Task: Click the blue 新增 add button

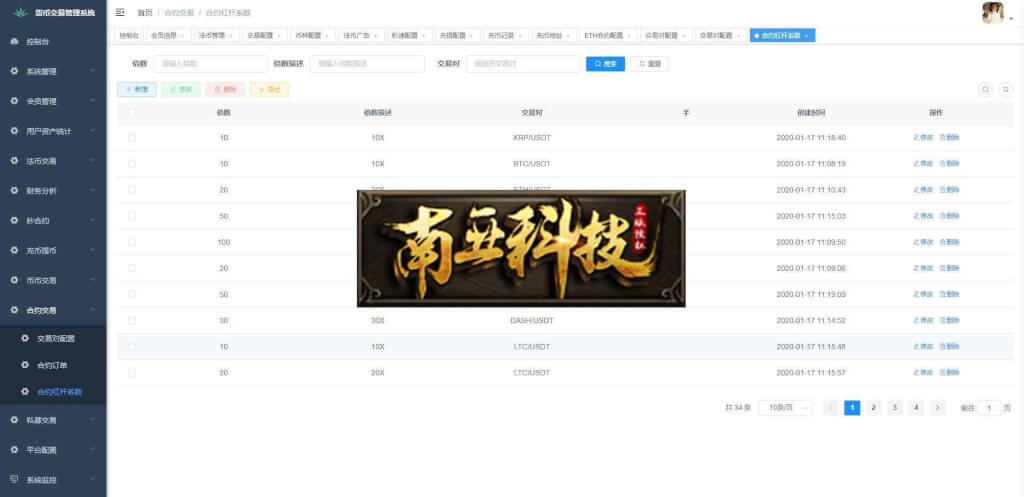Action: point(137,89)
